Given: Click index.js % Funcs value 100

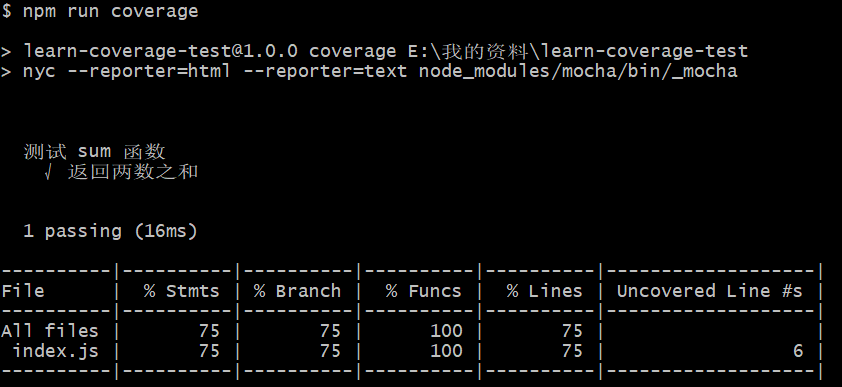Looking at the screenshot, I should [x=446, y=351].
